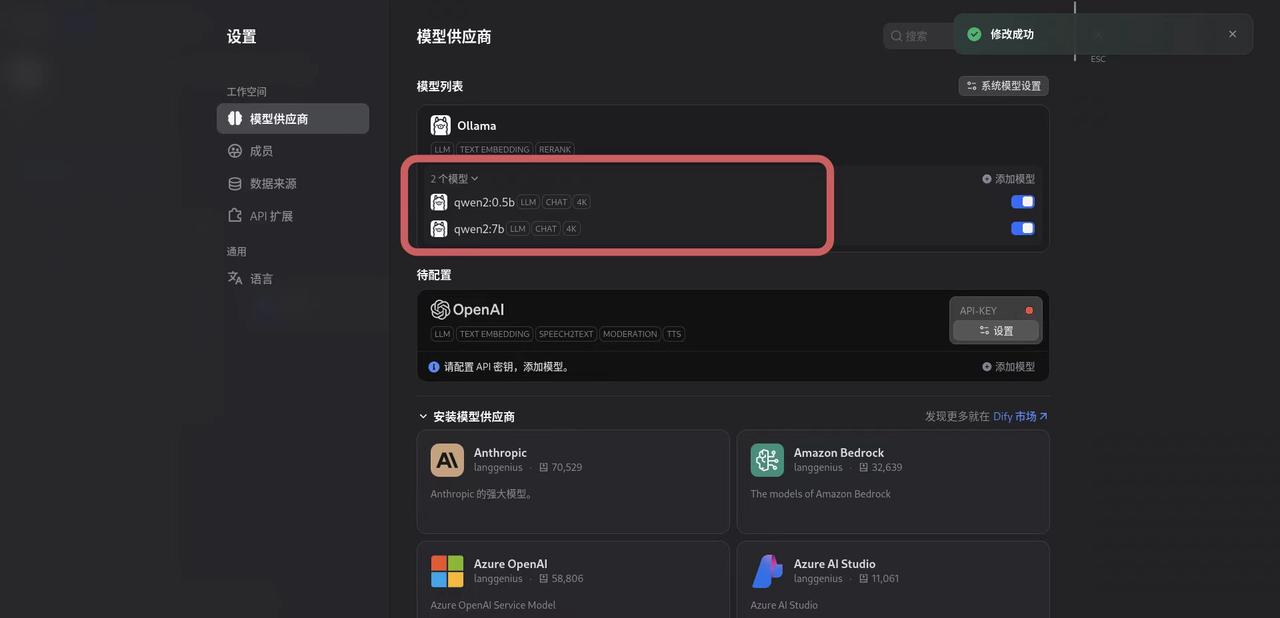The height and width of the screenshot is (618, 1280).
Task: Click the Amazon Bedrock provider icon
Action: [x=767, y=459]
